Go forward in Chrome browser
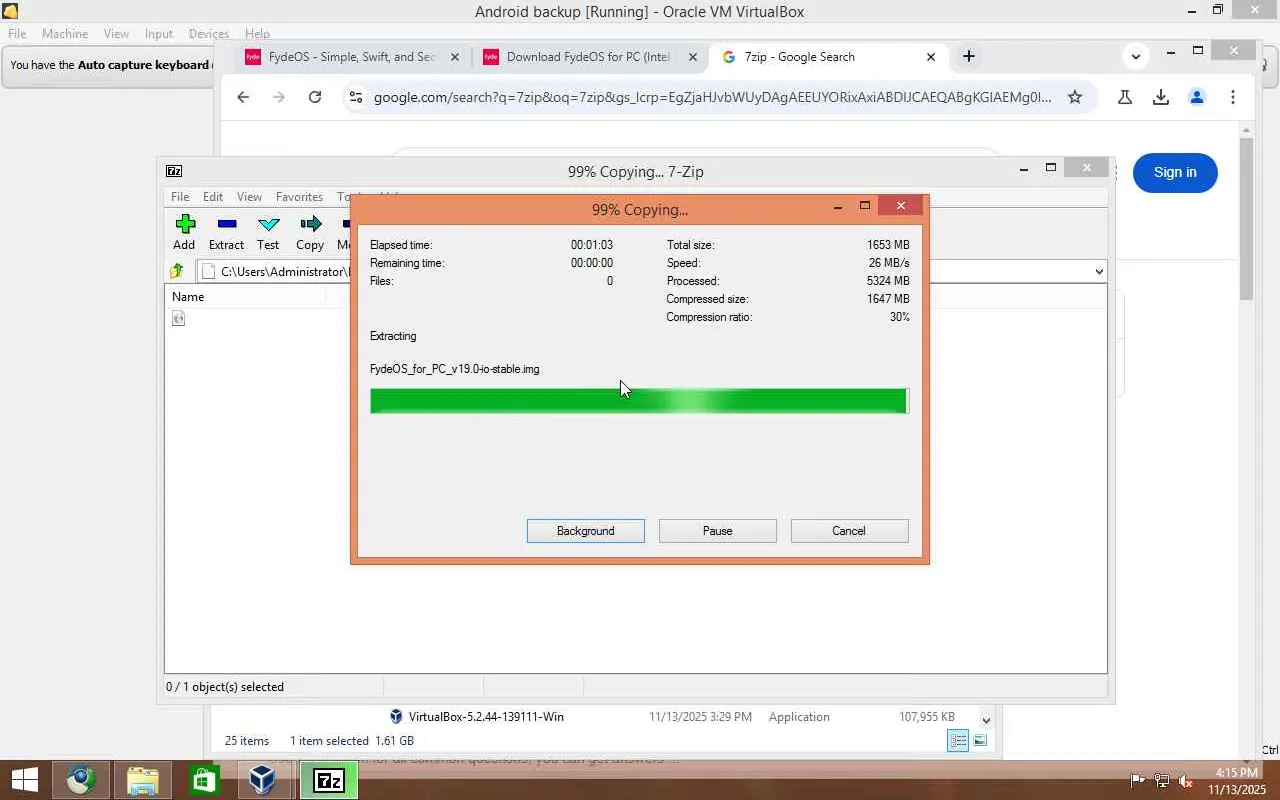This screenshot has width=1280, height=800. pos(279,97)
